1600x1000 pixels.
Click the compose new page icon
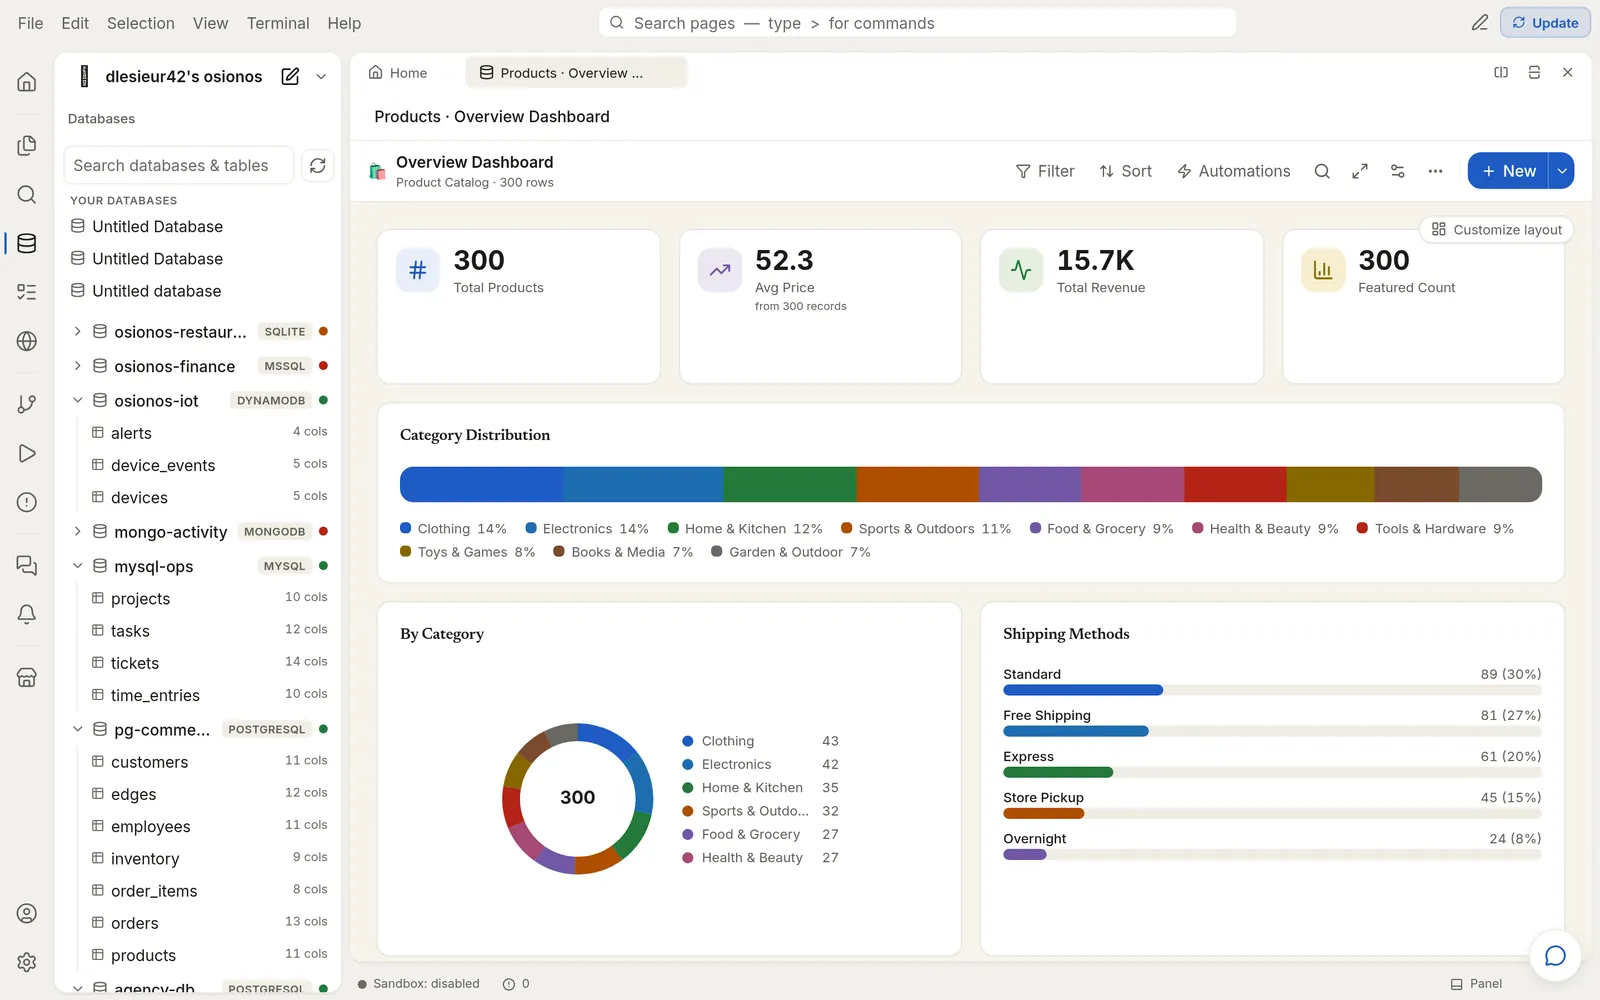(290, 76)
